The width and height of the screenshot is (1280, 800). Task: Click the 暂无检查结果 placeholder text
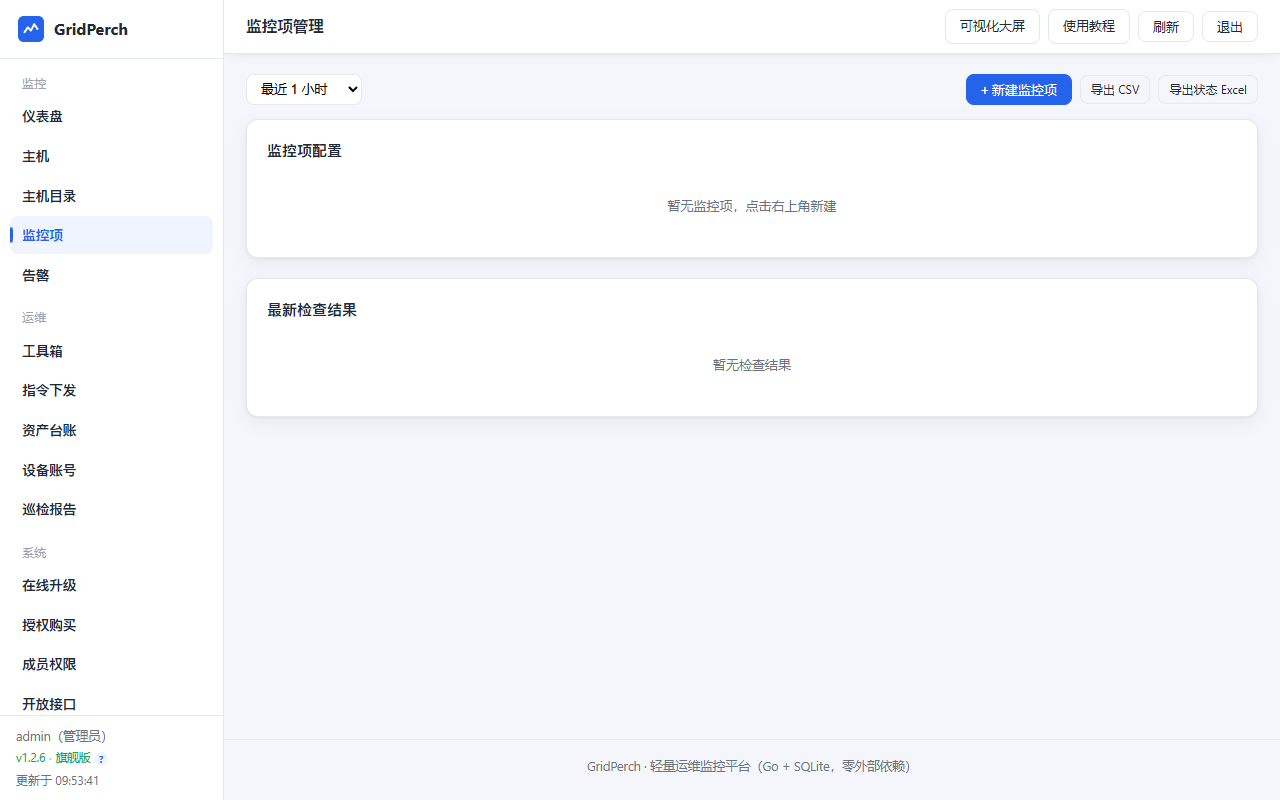coord(752,365)
